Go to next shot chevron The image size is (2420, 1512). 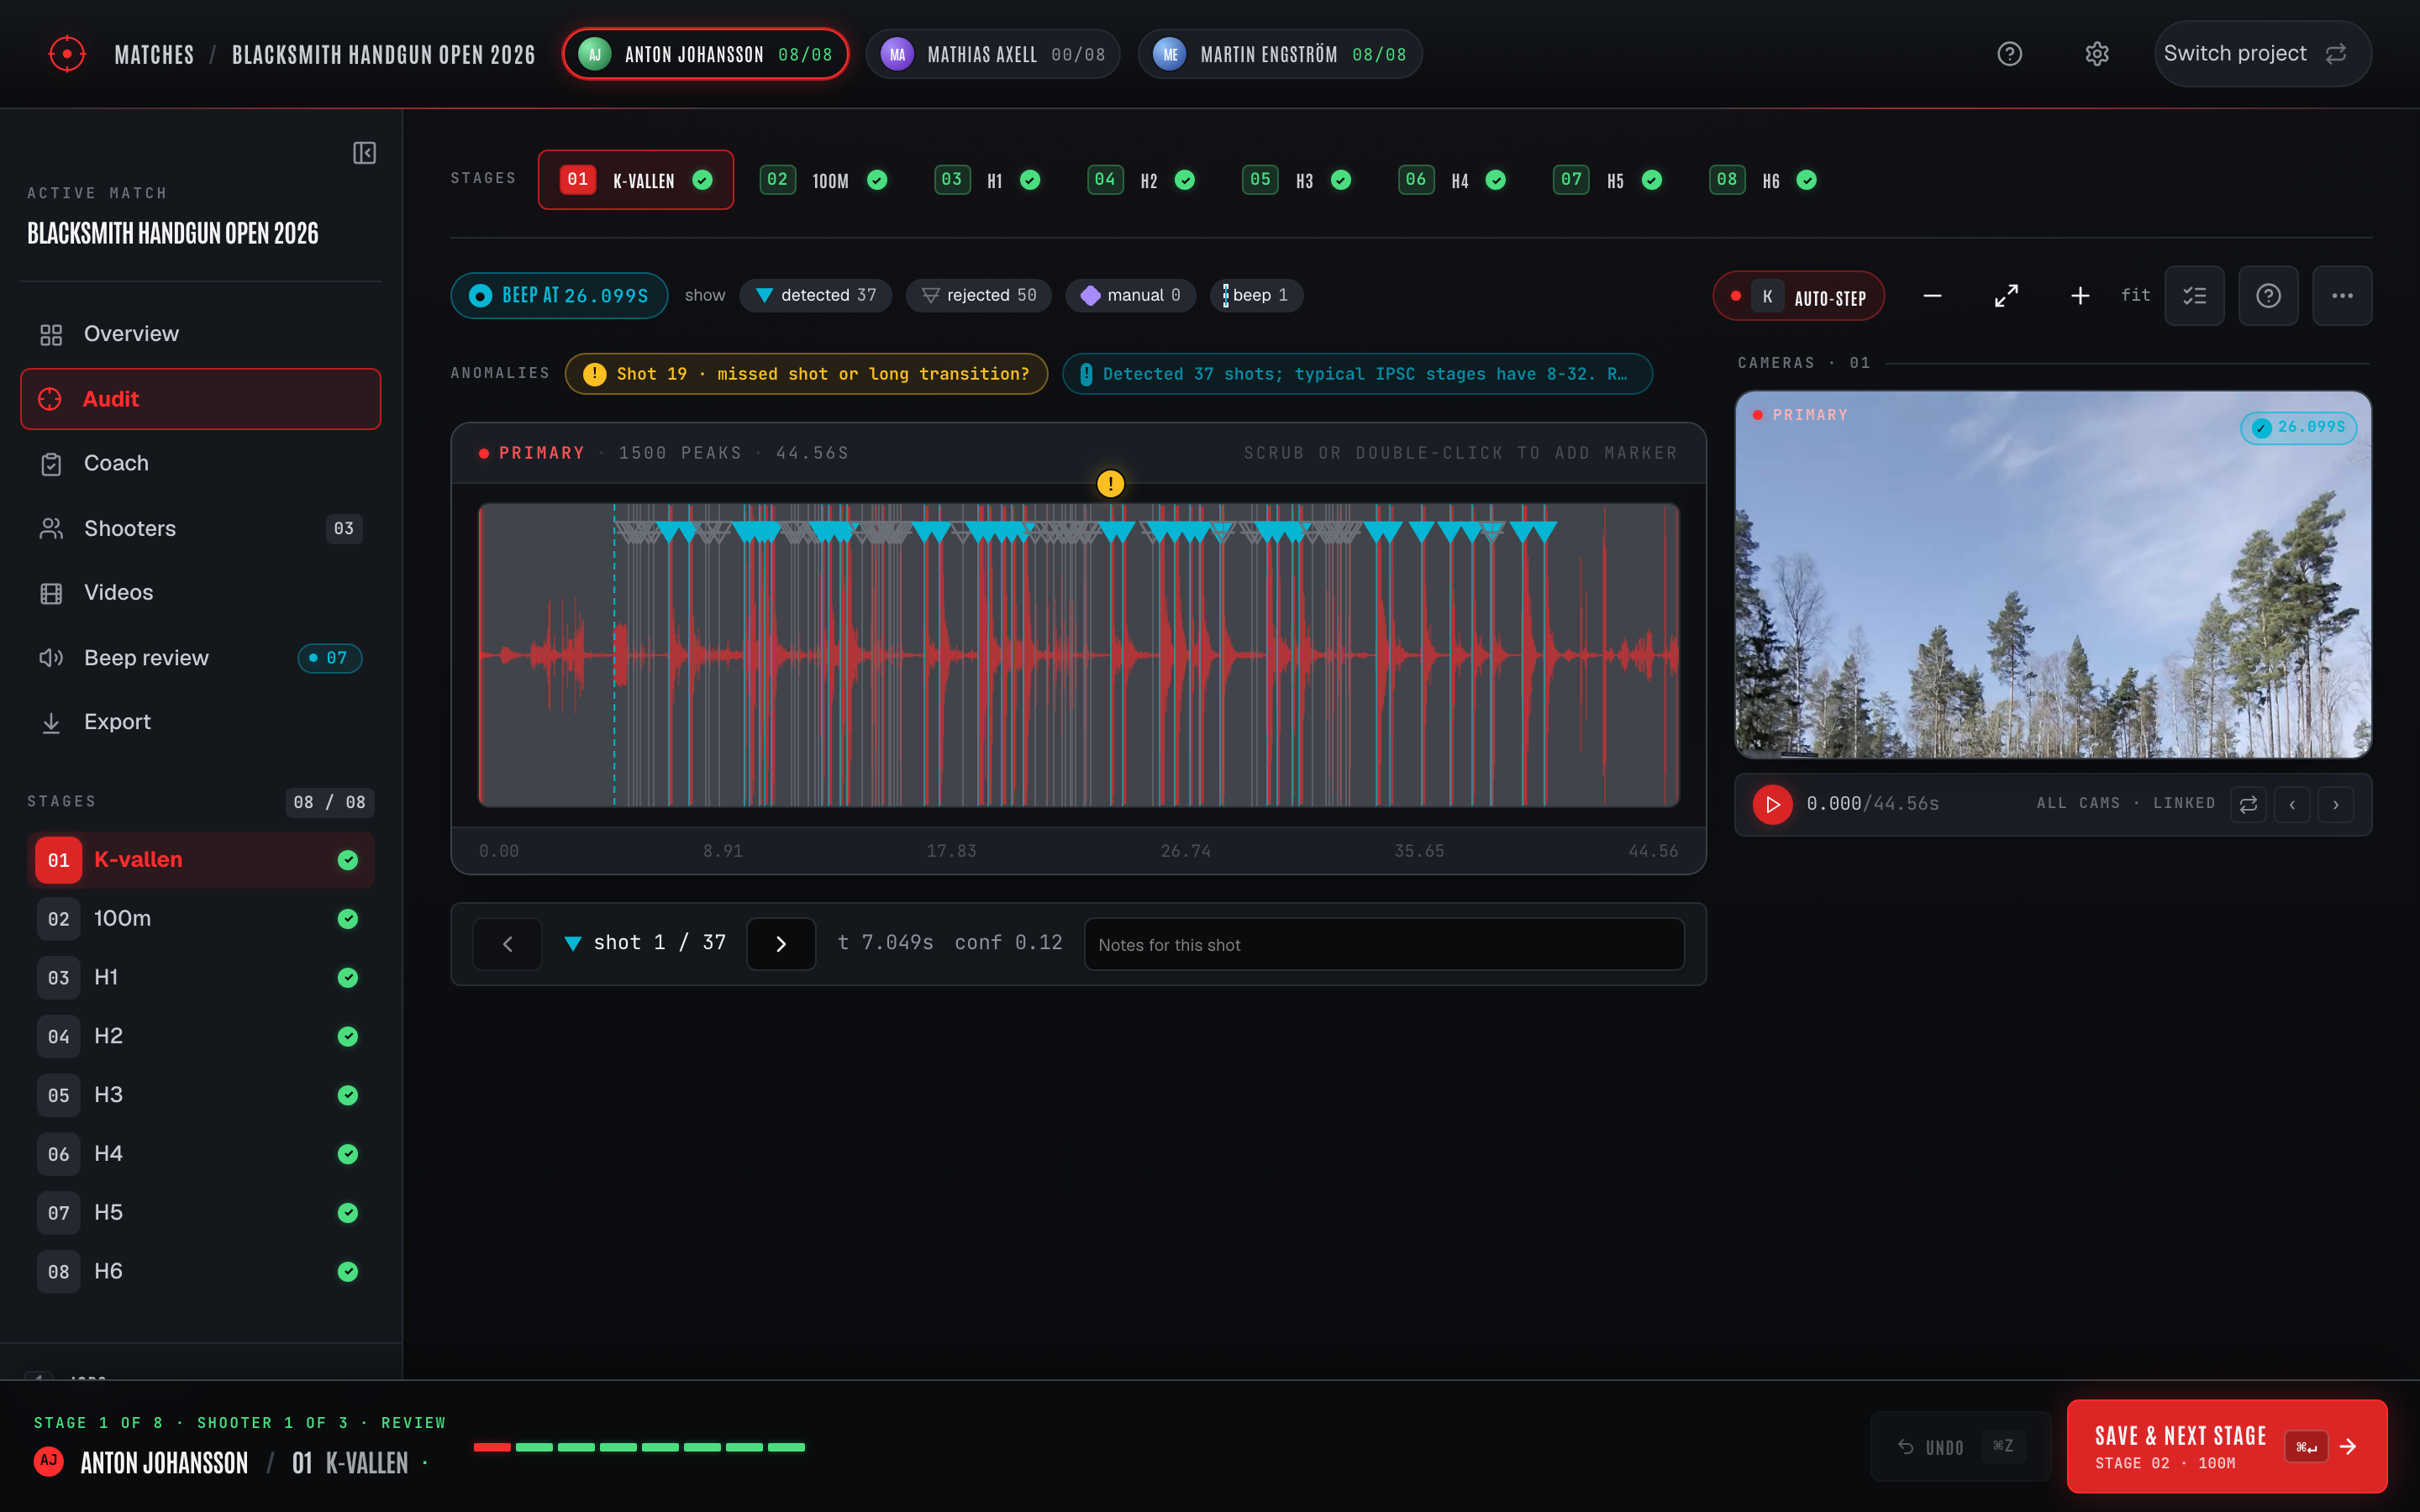781,944
